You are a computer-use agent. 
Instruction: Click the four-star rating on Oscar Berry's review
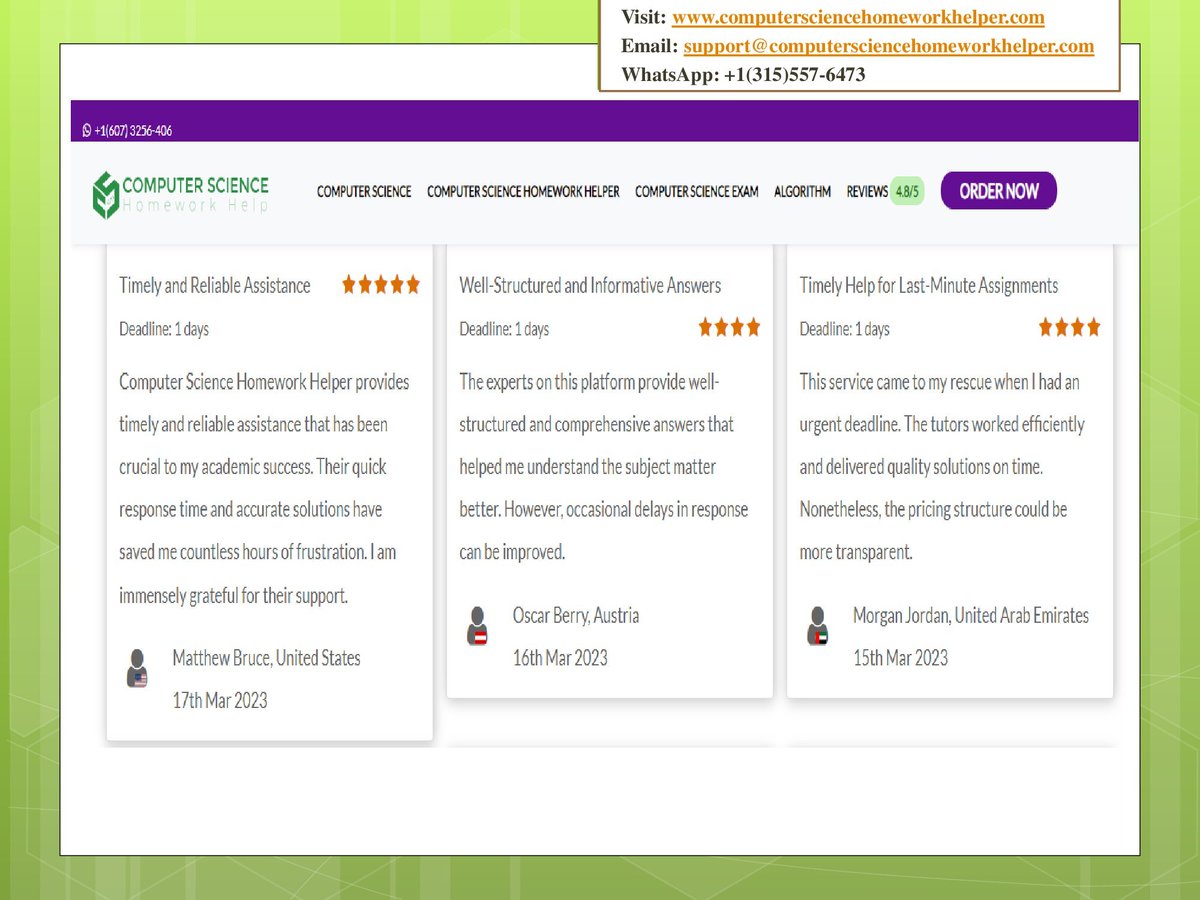click(x=729, y=327)
